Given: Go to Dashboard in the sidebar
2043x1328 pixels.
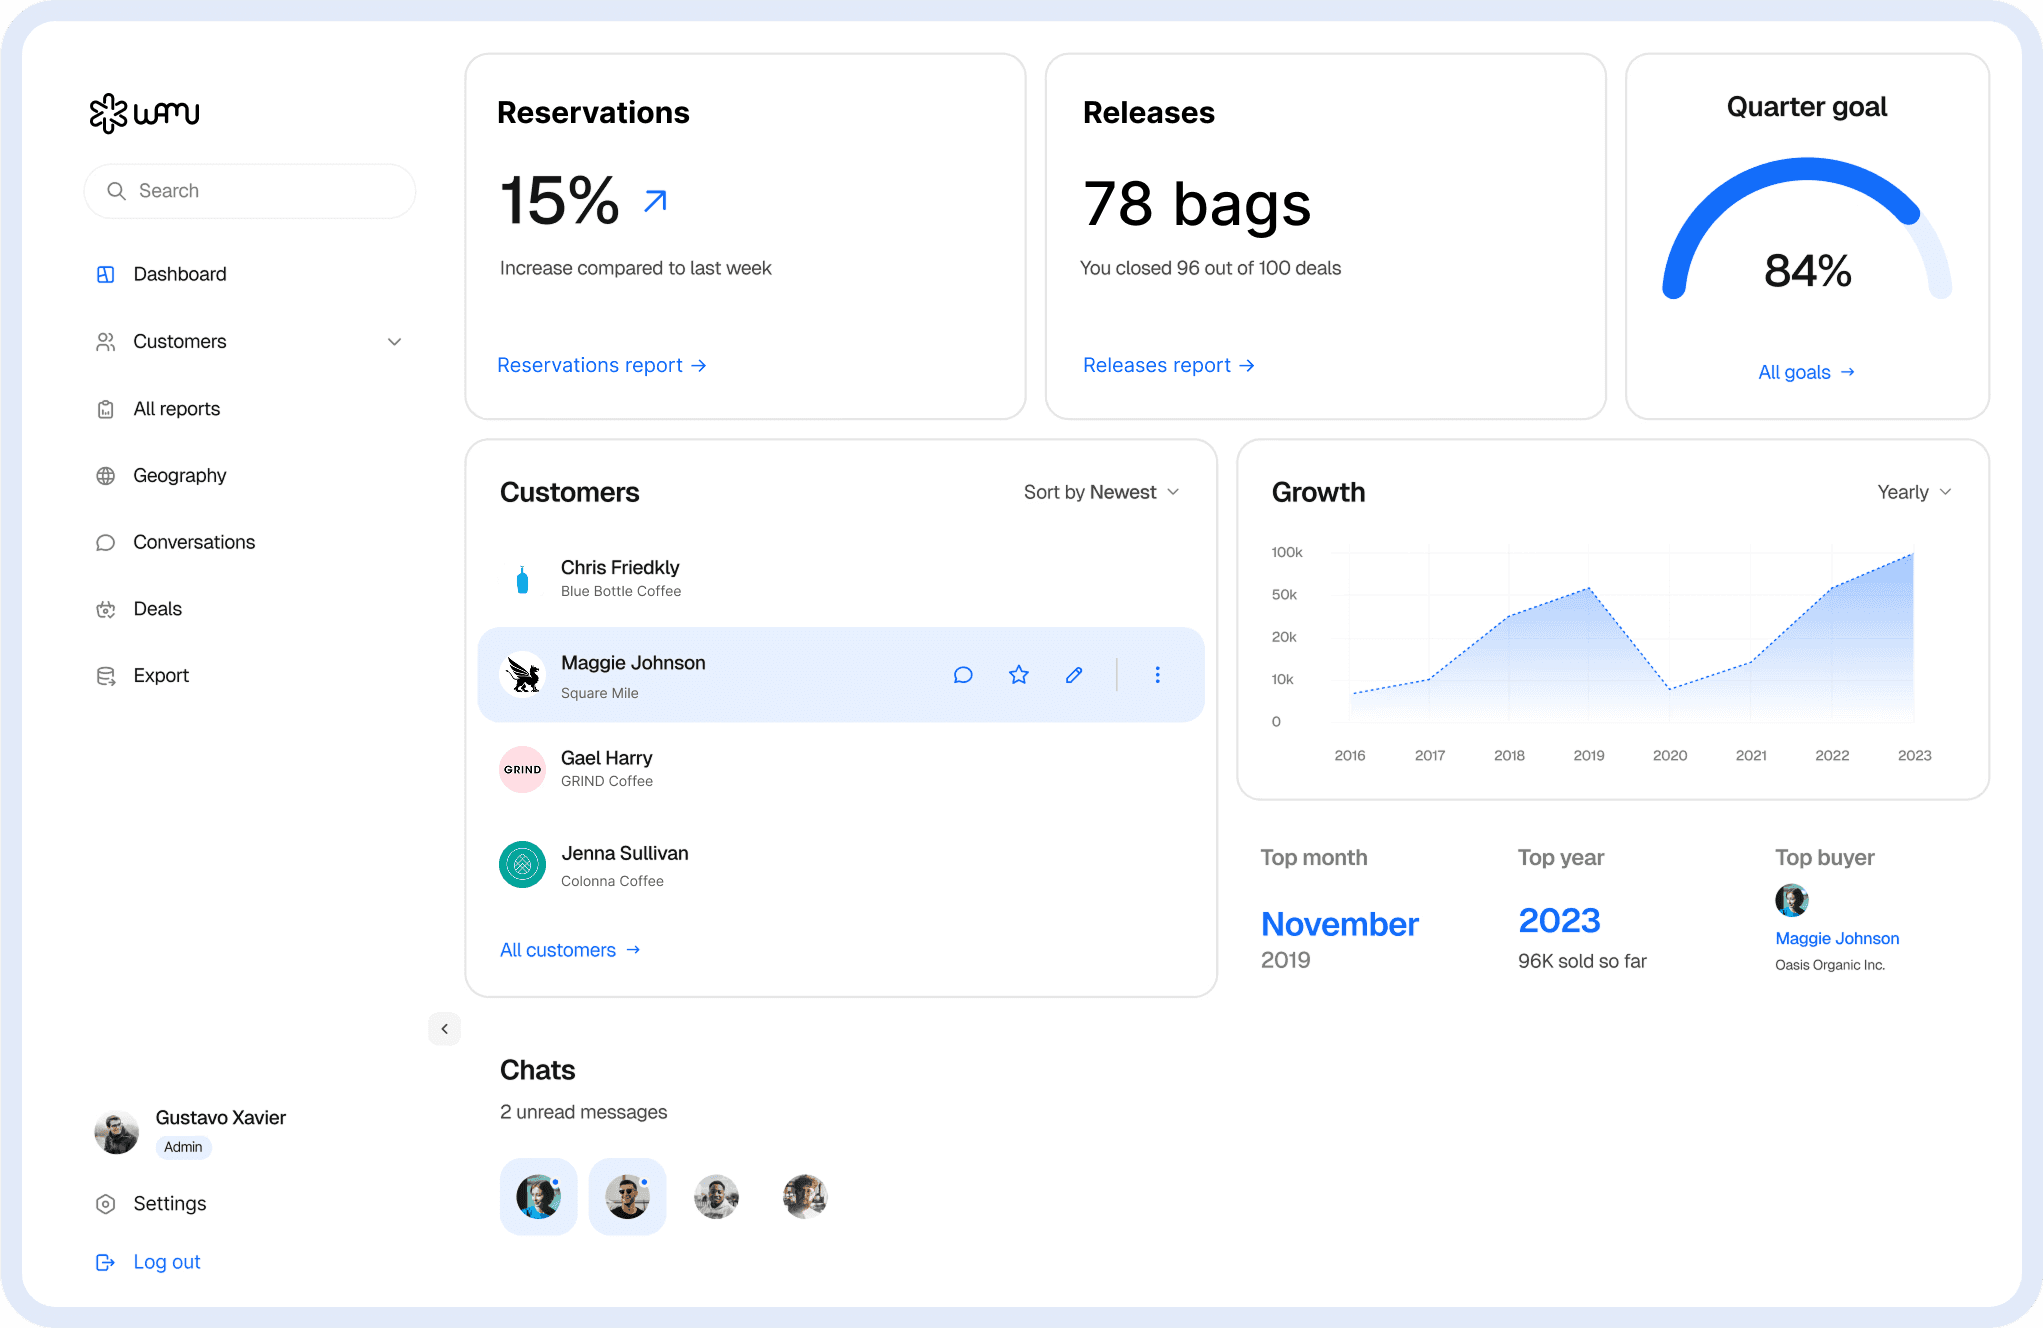Looking at the screenshot, I should (180, 274).
